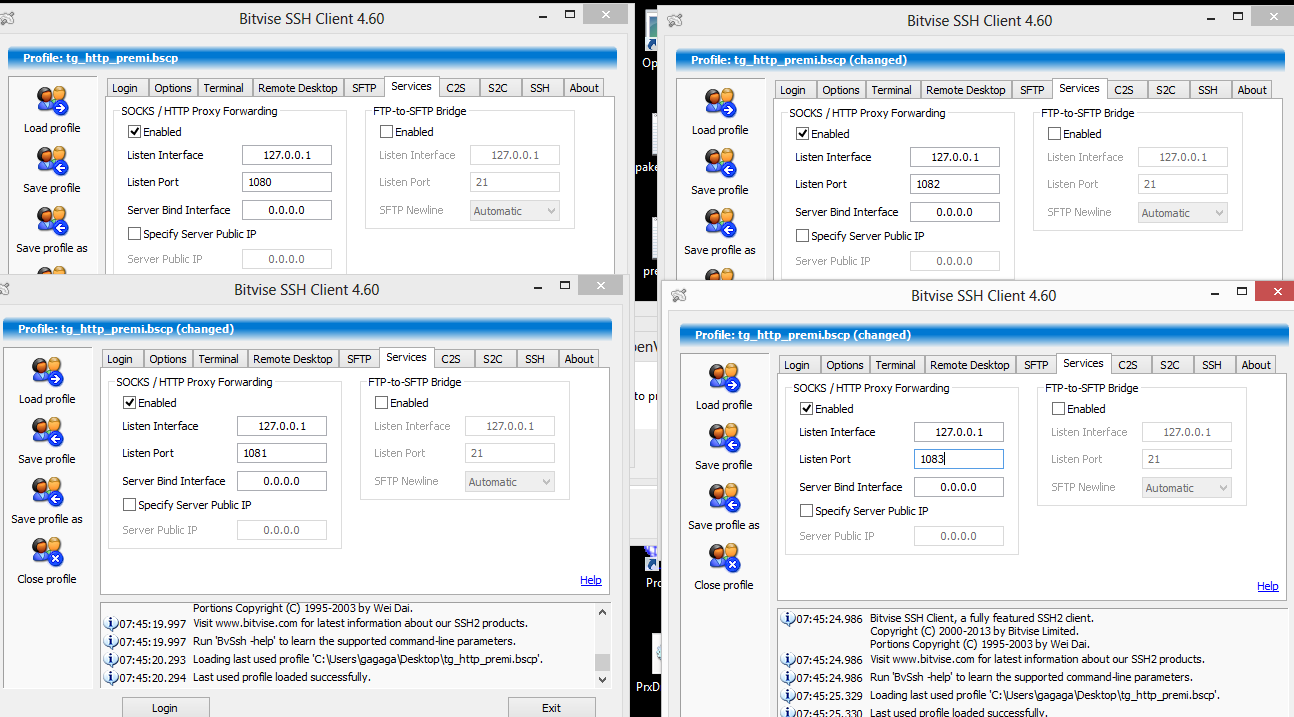Click the log scrollbar thumb in port 1081 window

point(602,662)
